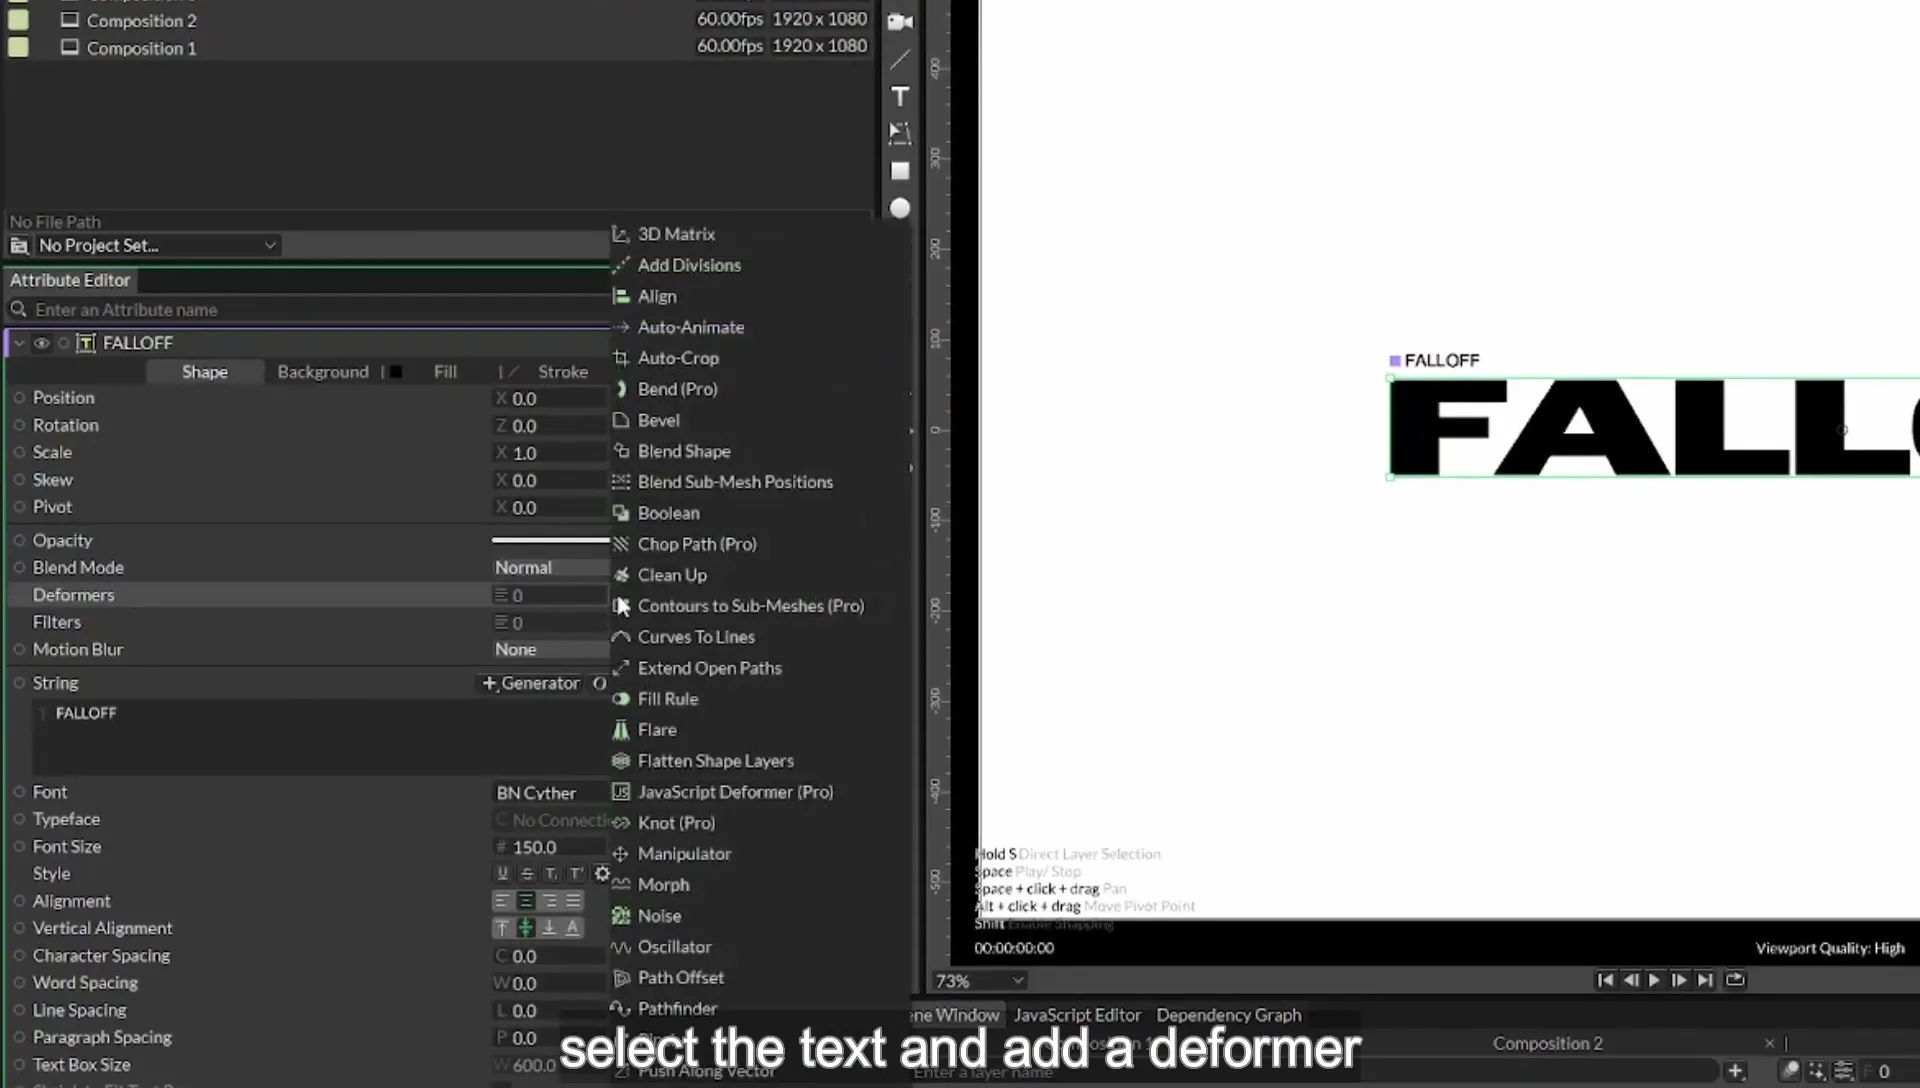Open the Style settings gear
This screenshot has width=1920, height=1088.
pos(601,873)
